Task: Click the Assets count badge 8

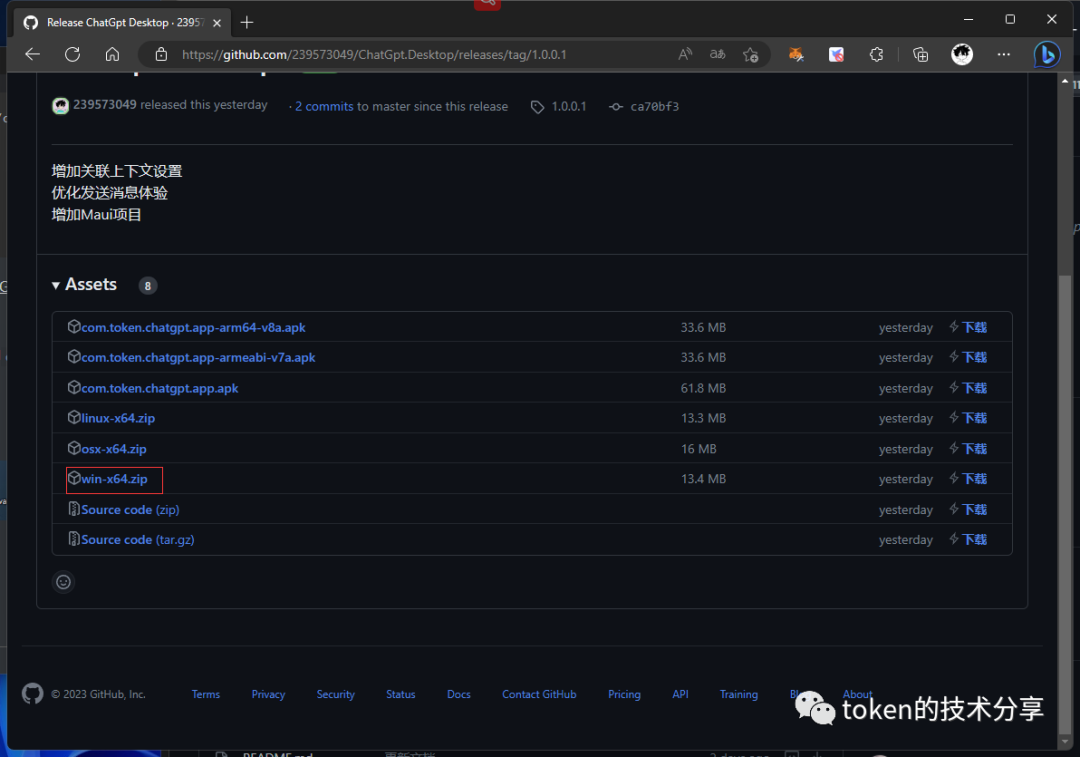Action: (147, 286)
